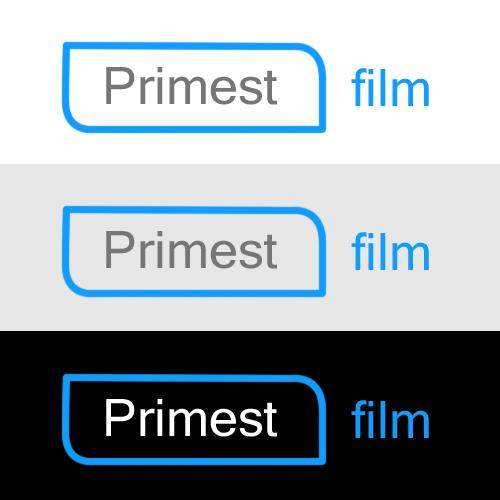Click the letter P in the middle Primest logo
Viewport: 500px width, 500px height.
[x=119, y=249]
